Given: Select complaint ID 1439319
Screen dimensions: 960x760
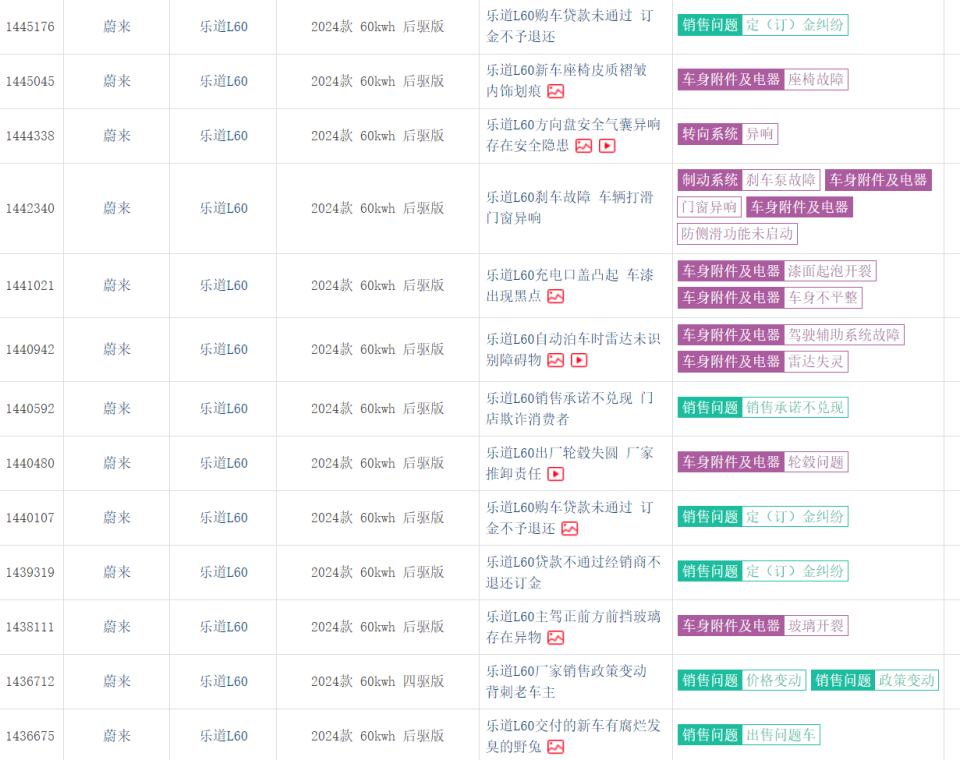Looking at the screenshot, I should pyautogui.click(x=30, y=572).
